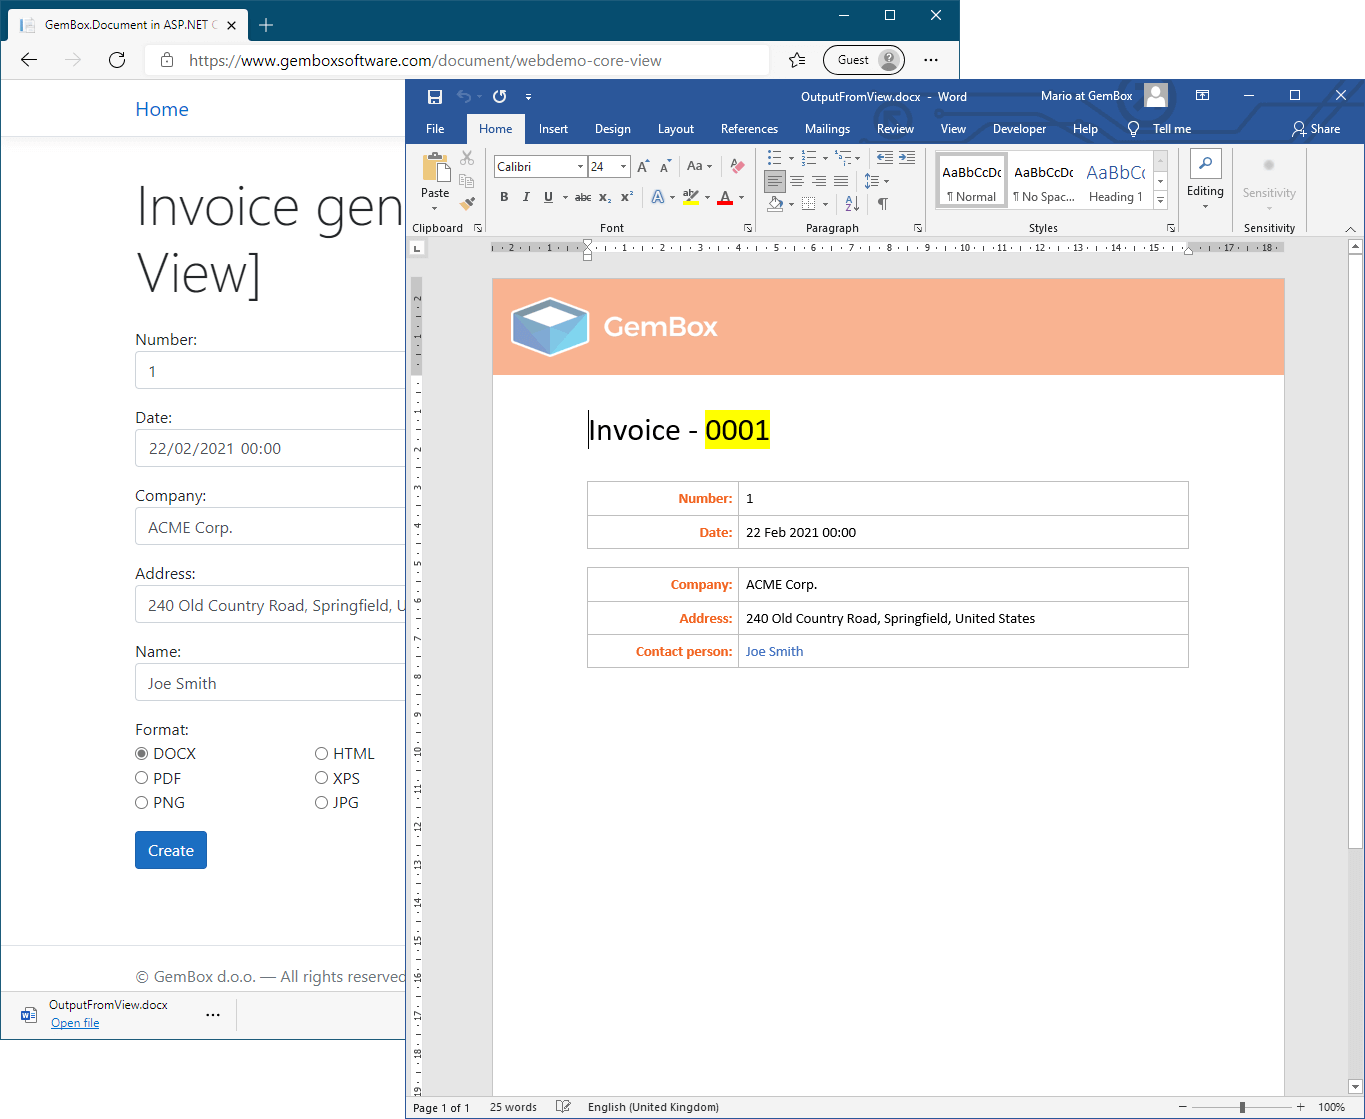Open the References ribbon tab

pyautogui.click(x=749, y=129)
